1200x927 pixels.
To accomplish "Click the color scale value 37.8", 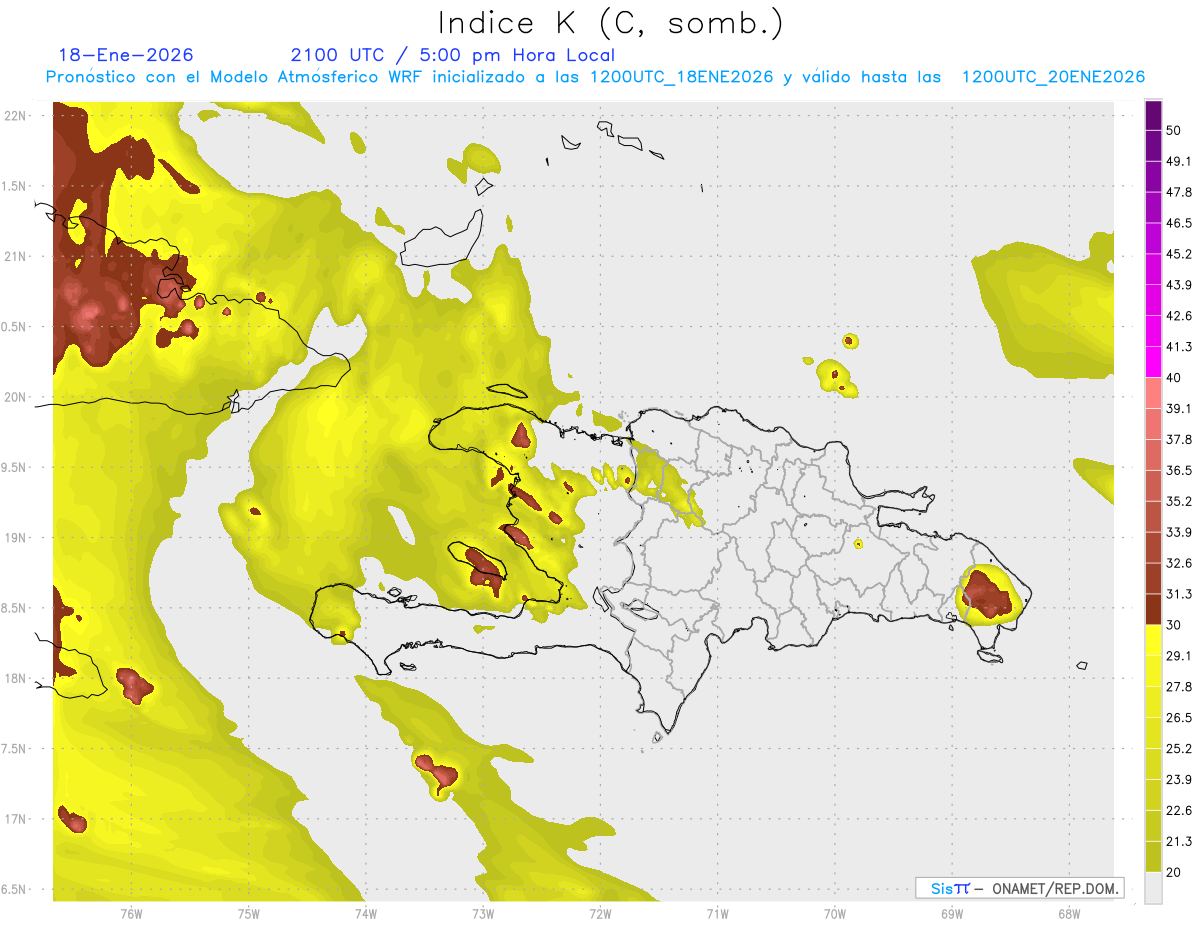I will click(x=1179, y=439).
